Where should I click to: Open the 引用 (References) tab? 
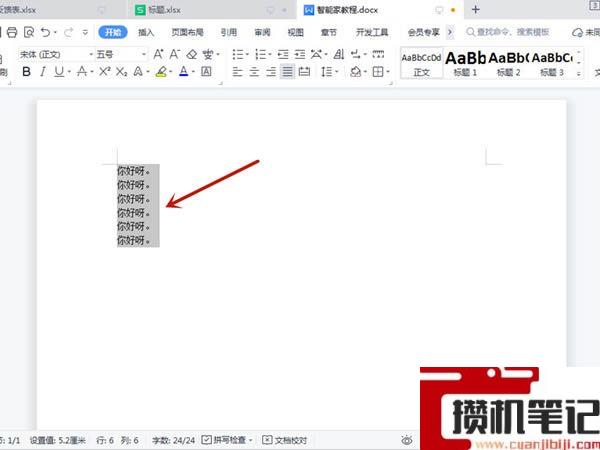click(229, 33)
